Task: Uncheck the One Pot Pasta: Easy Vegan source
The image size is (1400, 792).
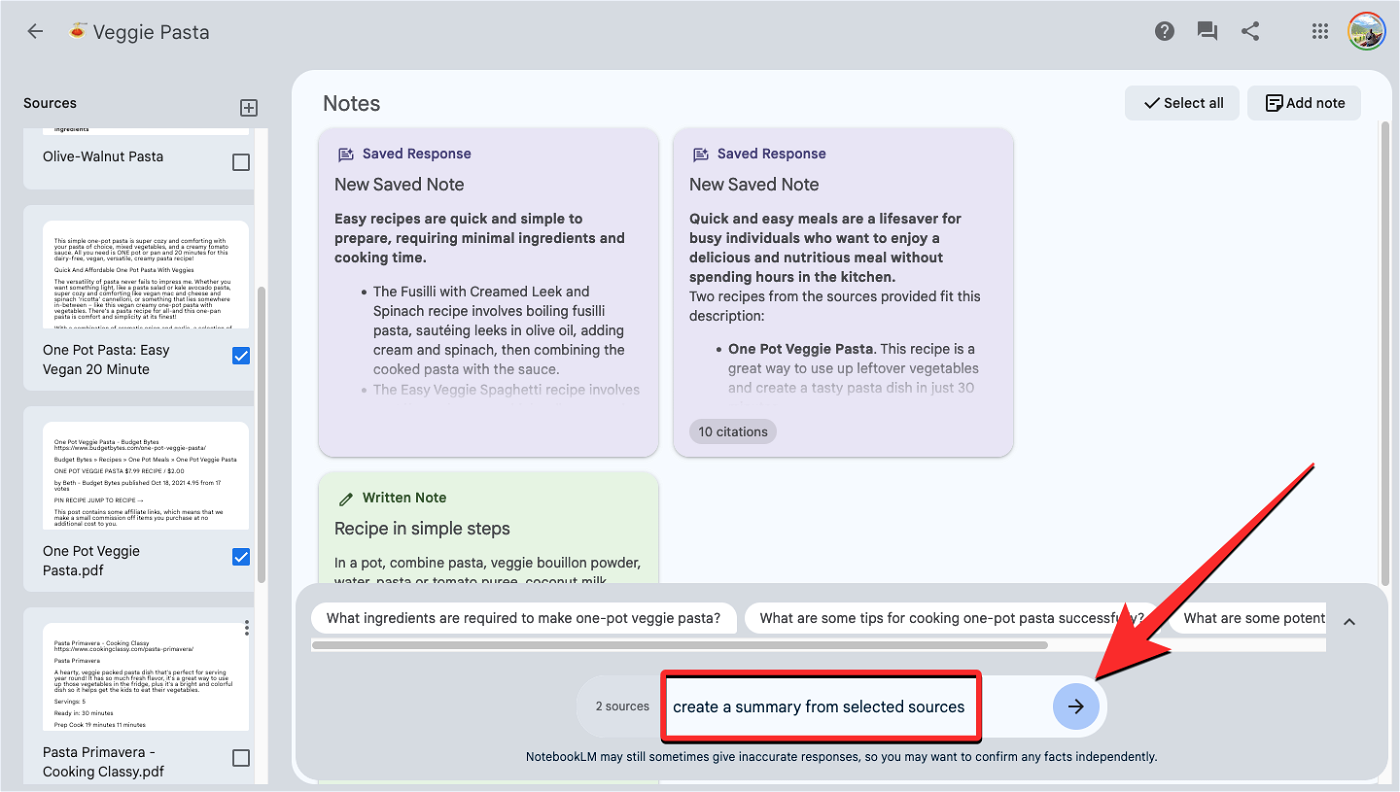Action: pyautogui.click(x=241, y=355)
